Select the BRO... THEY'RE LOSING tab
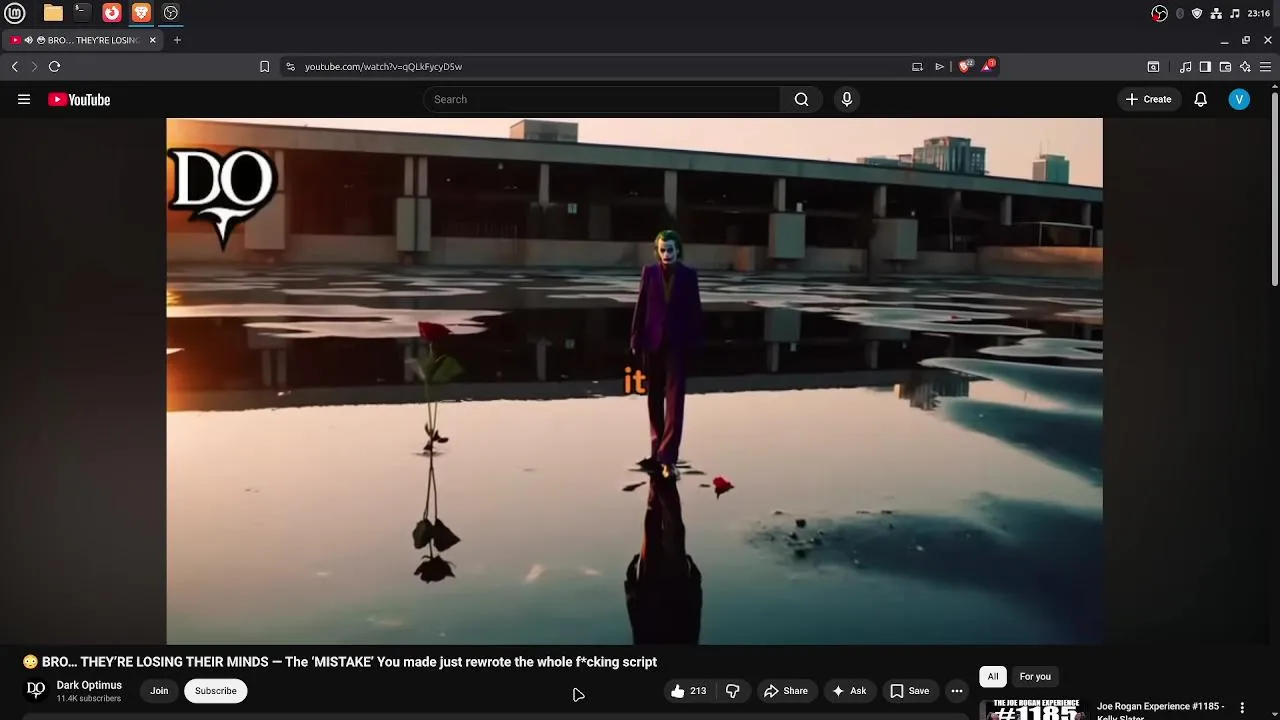The width and height of the screenshot is (1280, 720). [84, 40]
